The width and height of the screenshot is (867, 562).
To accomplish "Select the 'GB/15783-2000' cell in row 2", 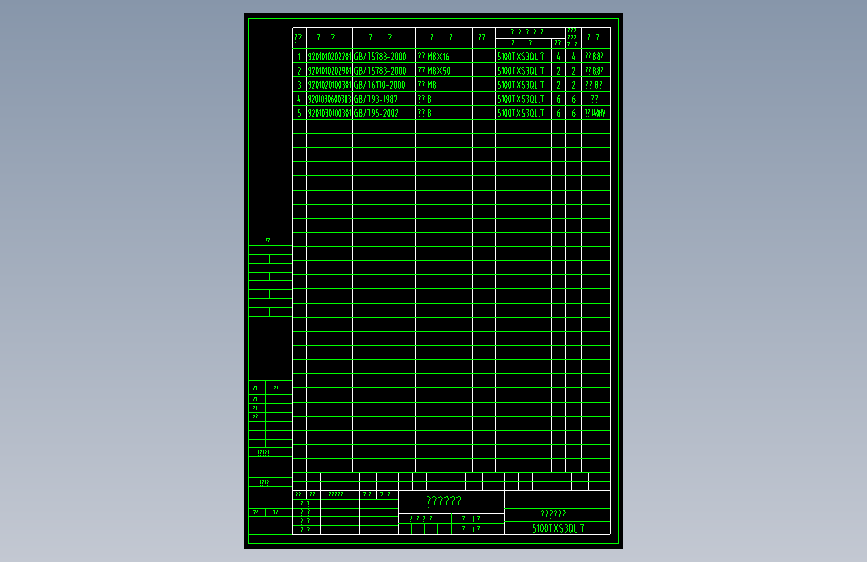I will pyautogui.click(x=384, y=71).
